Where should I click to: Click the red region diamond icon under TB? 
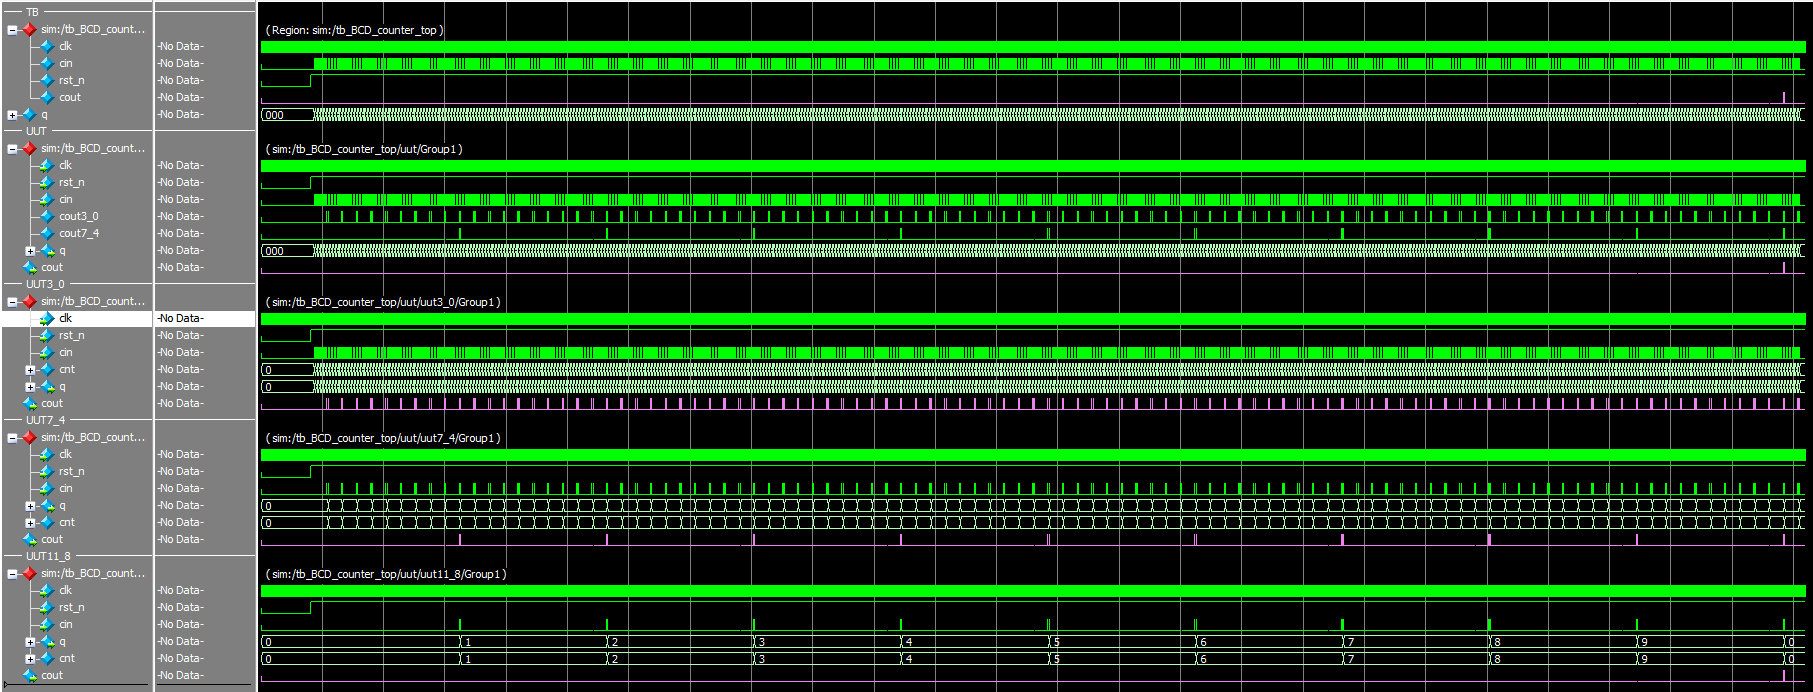tap(29, 30)
